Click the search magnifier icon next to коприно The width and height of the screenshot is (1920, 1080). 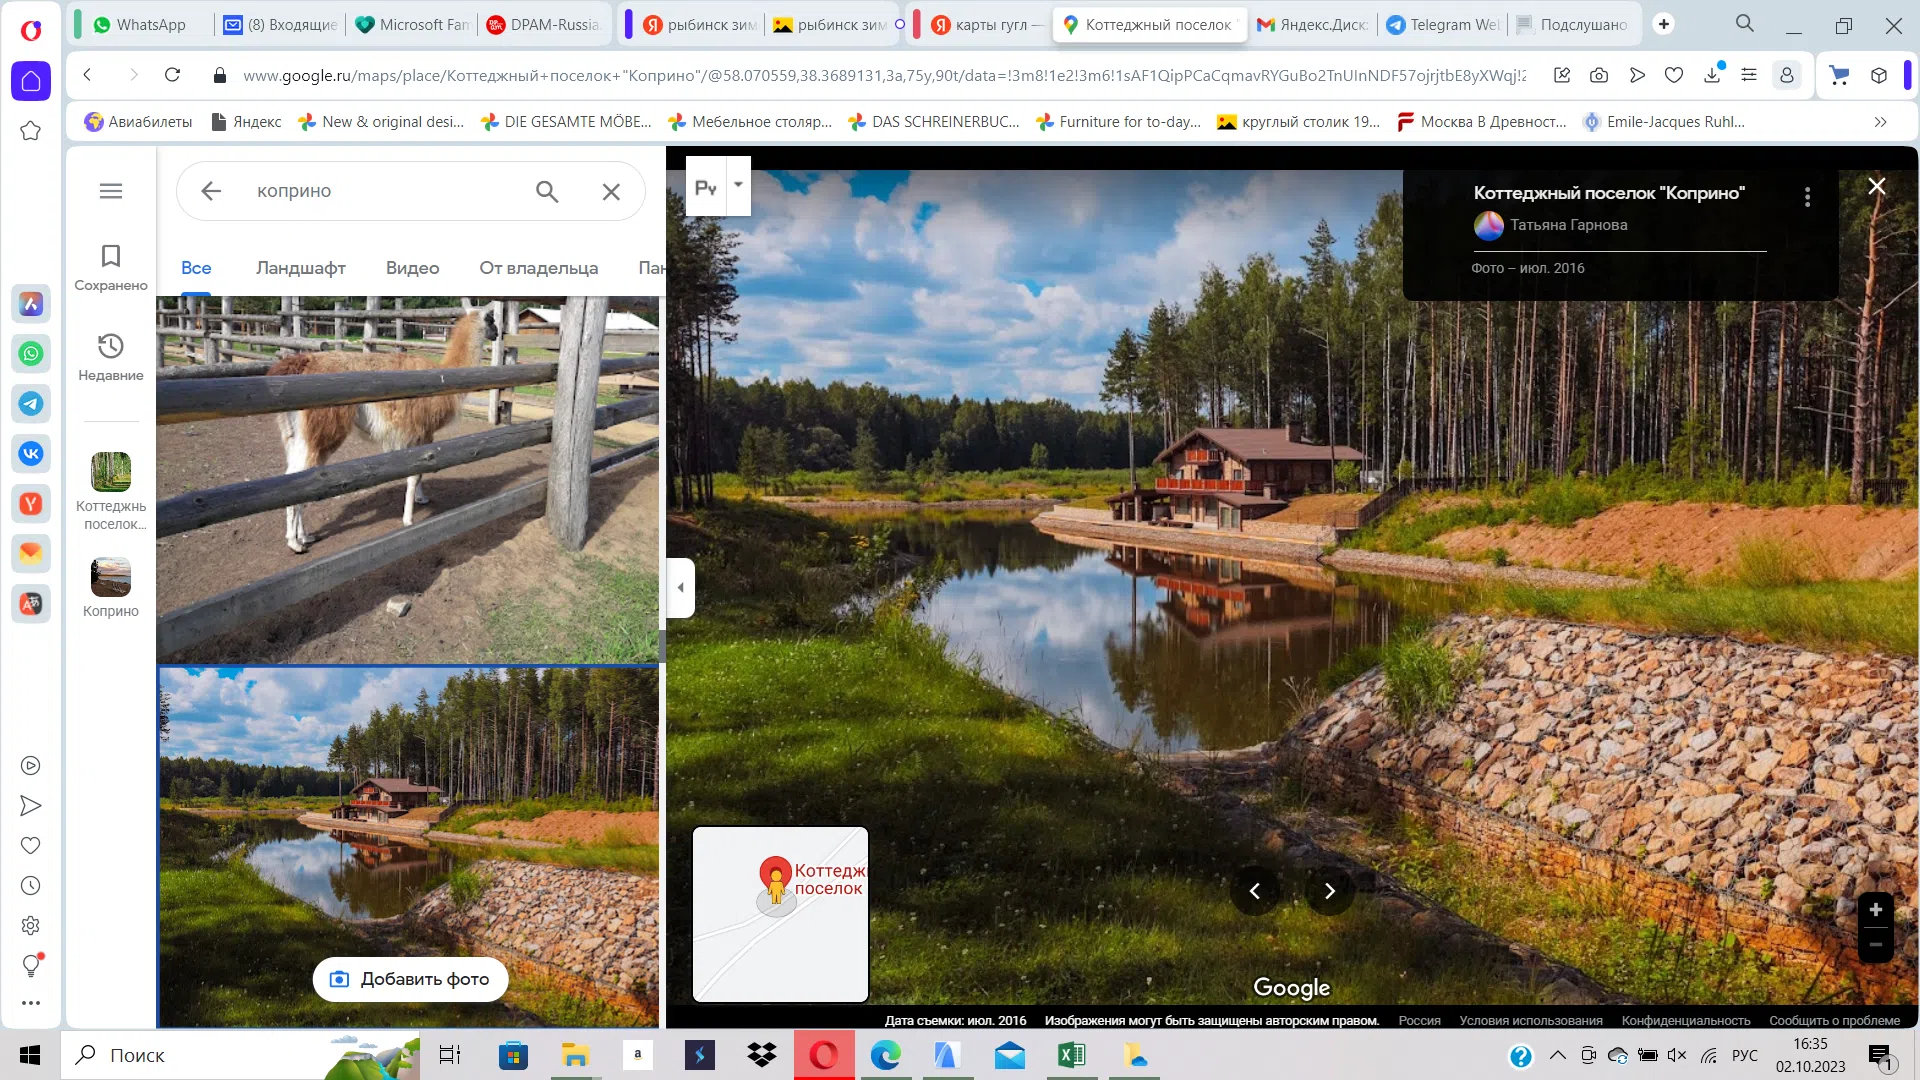pyautogui.click(x=547, y=191)
